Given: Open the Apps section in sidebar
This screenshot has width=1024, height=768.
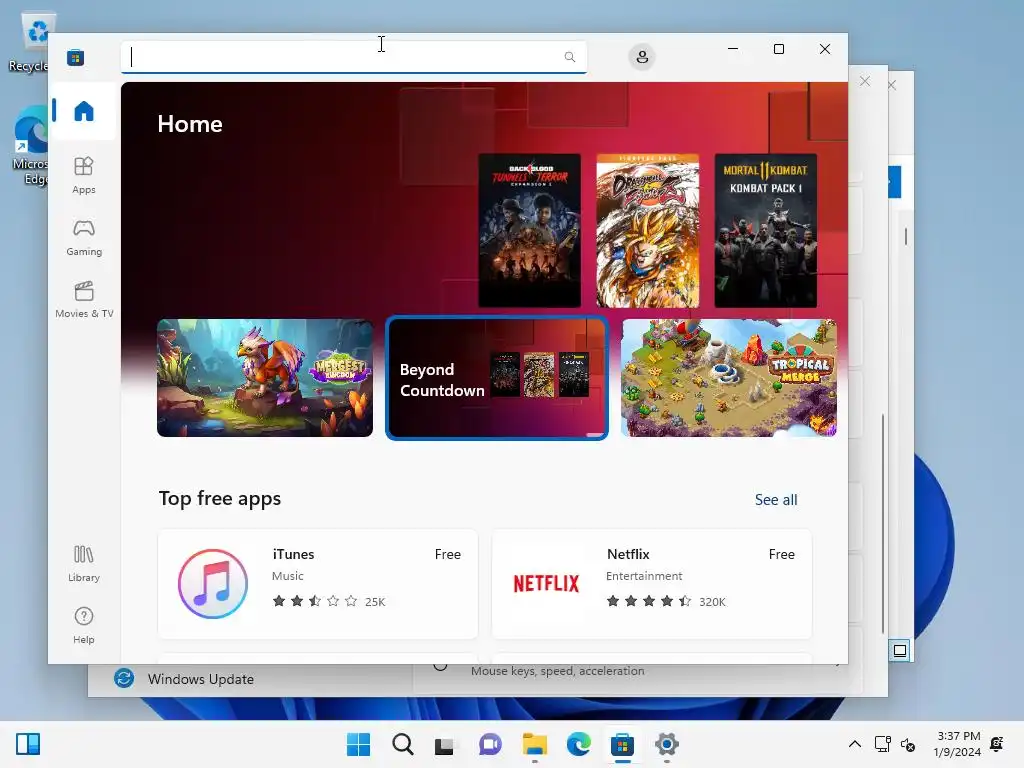Looking at the screenshot, I should click(x=84, y=176).
